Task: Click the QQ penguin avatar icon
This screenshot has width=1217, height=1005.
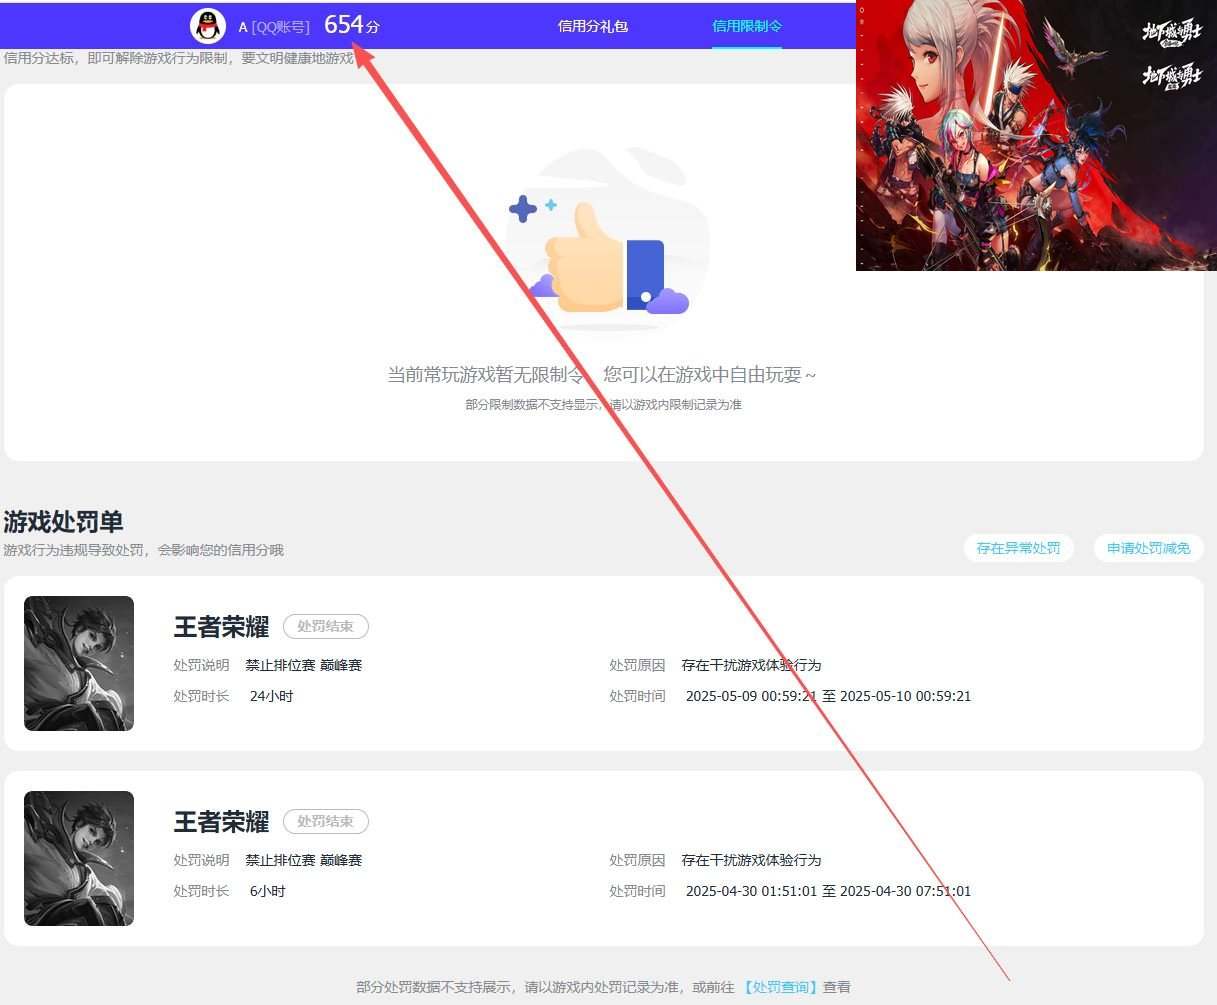Action: (x=208, y=26)
